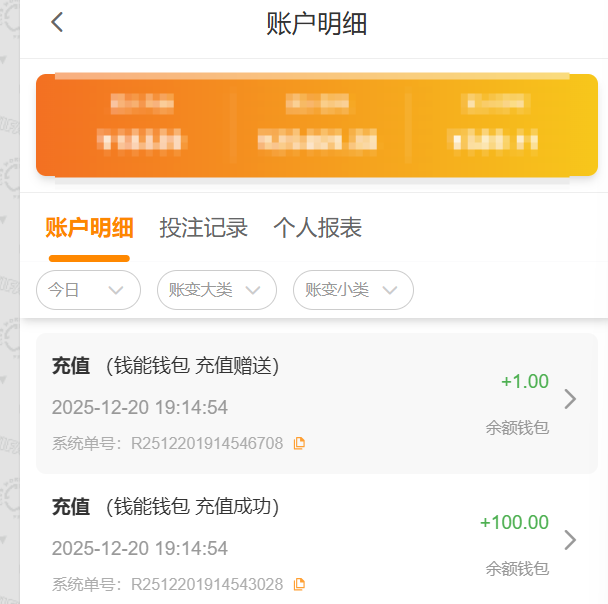Open the 个人报表 tab
This screenshot has height=604, width=608.
coord(317,228)
